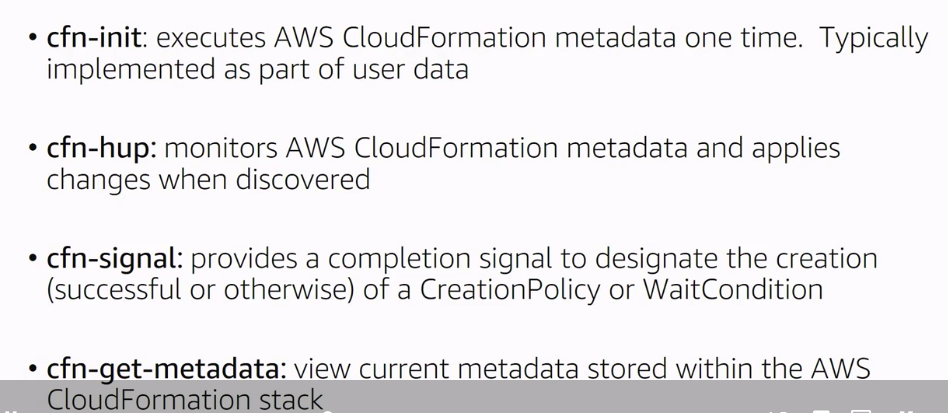Select the bold cfn-hup term
948x413 pixels.
(97, 148)
